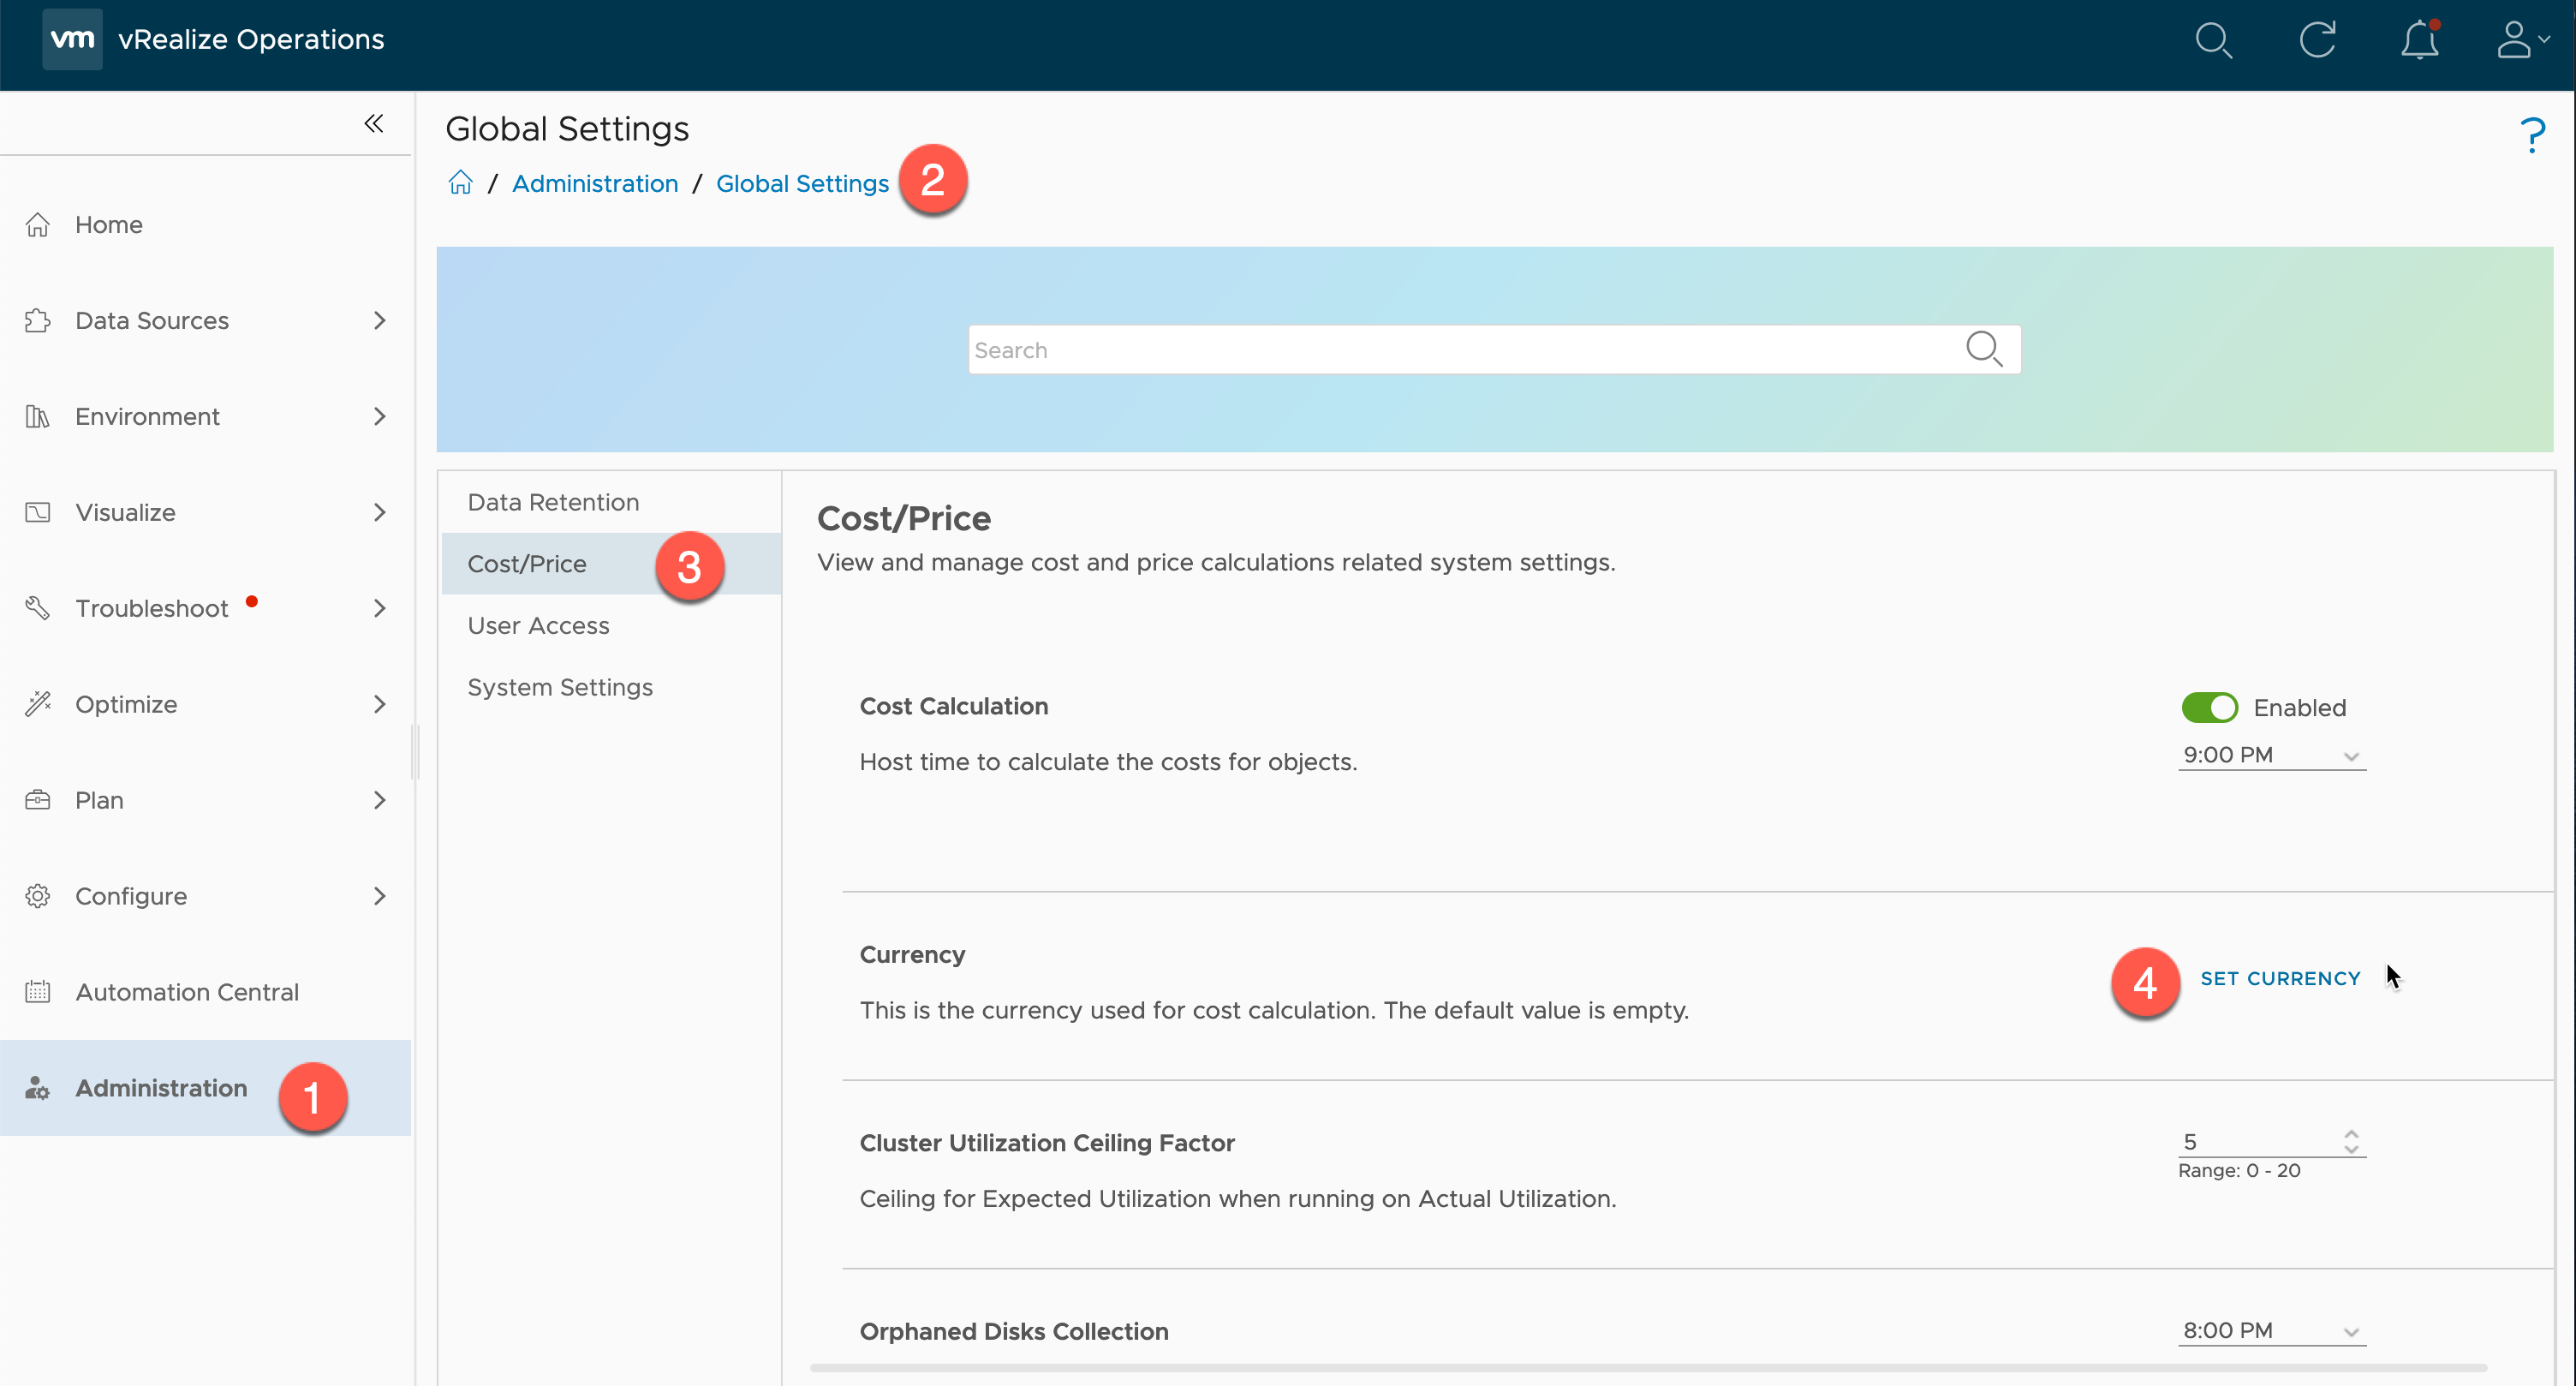Screen dimensions: 2576x1386
Task: Collapse the left navigation with double-chevron
Action: pyautogui.click(x=374, y=123)
